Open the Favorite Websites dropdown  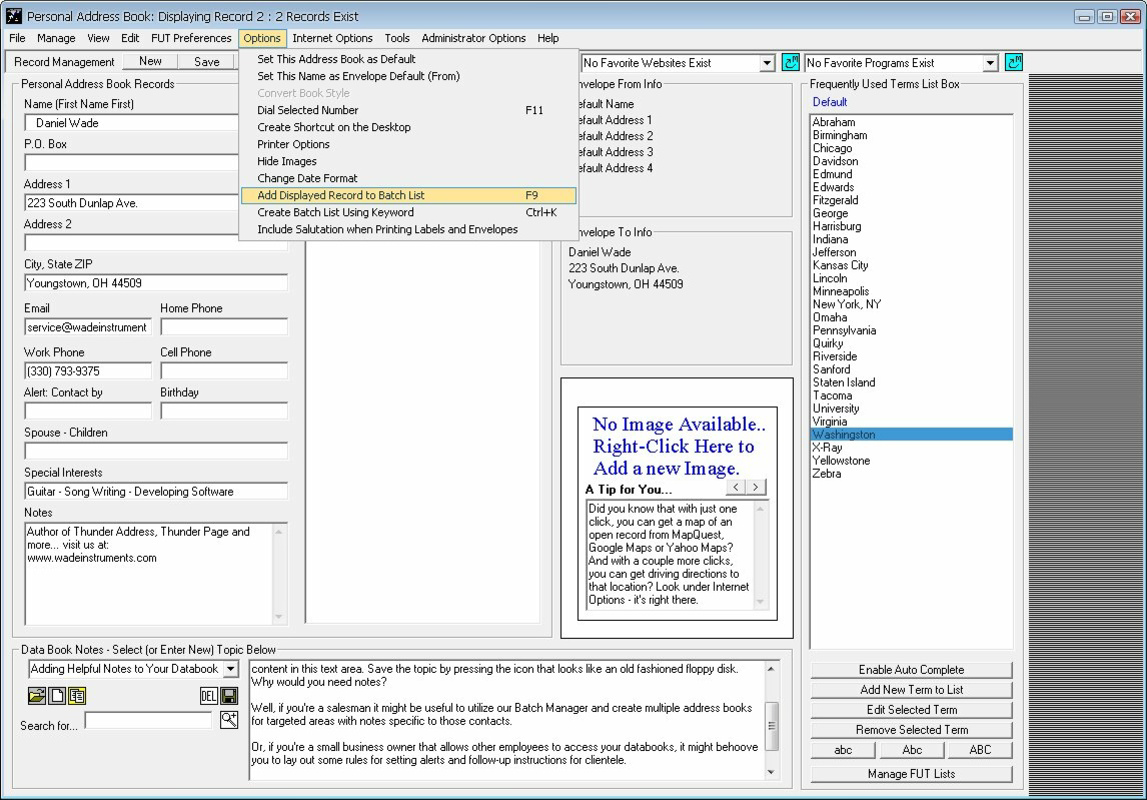click(x=767, y=64)
